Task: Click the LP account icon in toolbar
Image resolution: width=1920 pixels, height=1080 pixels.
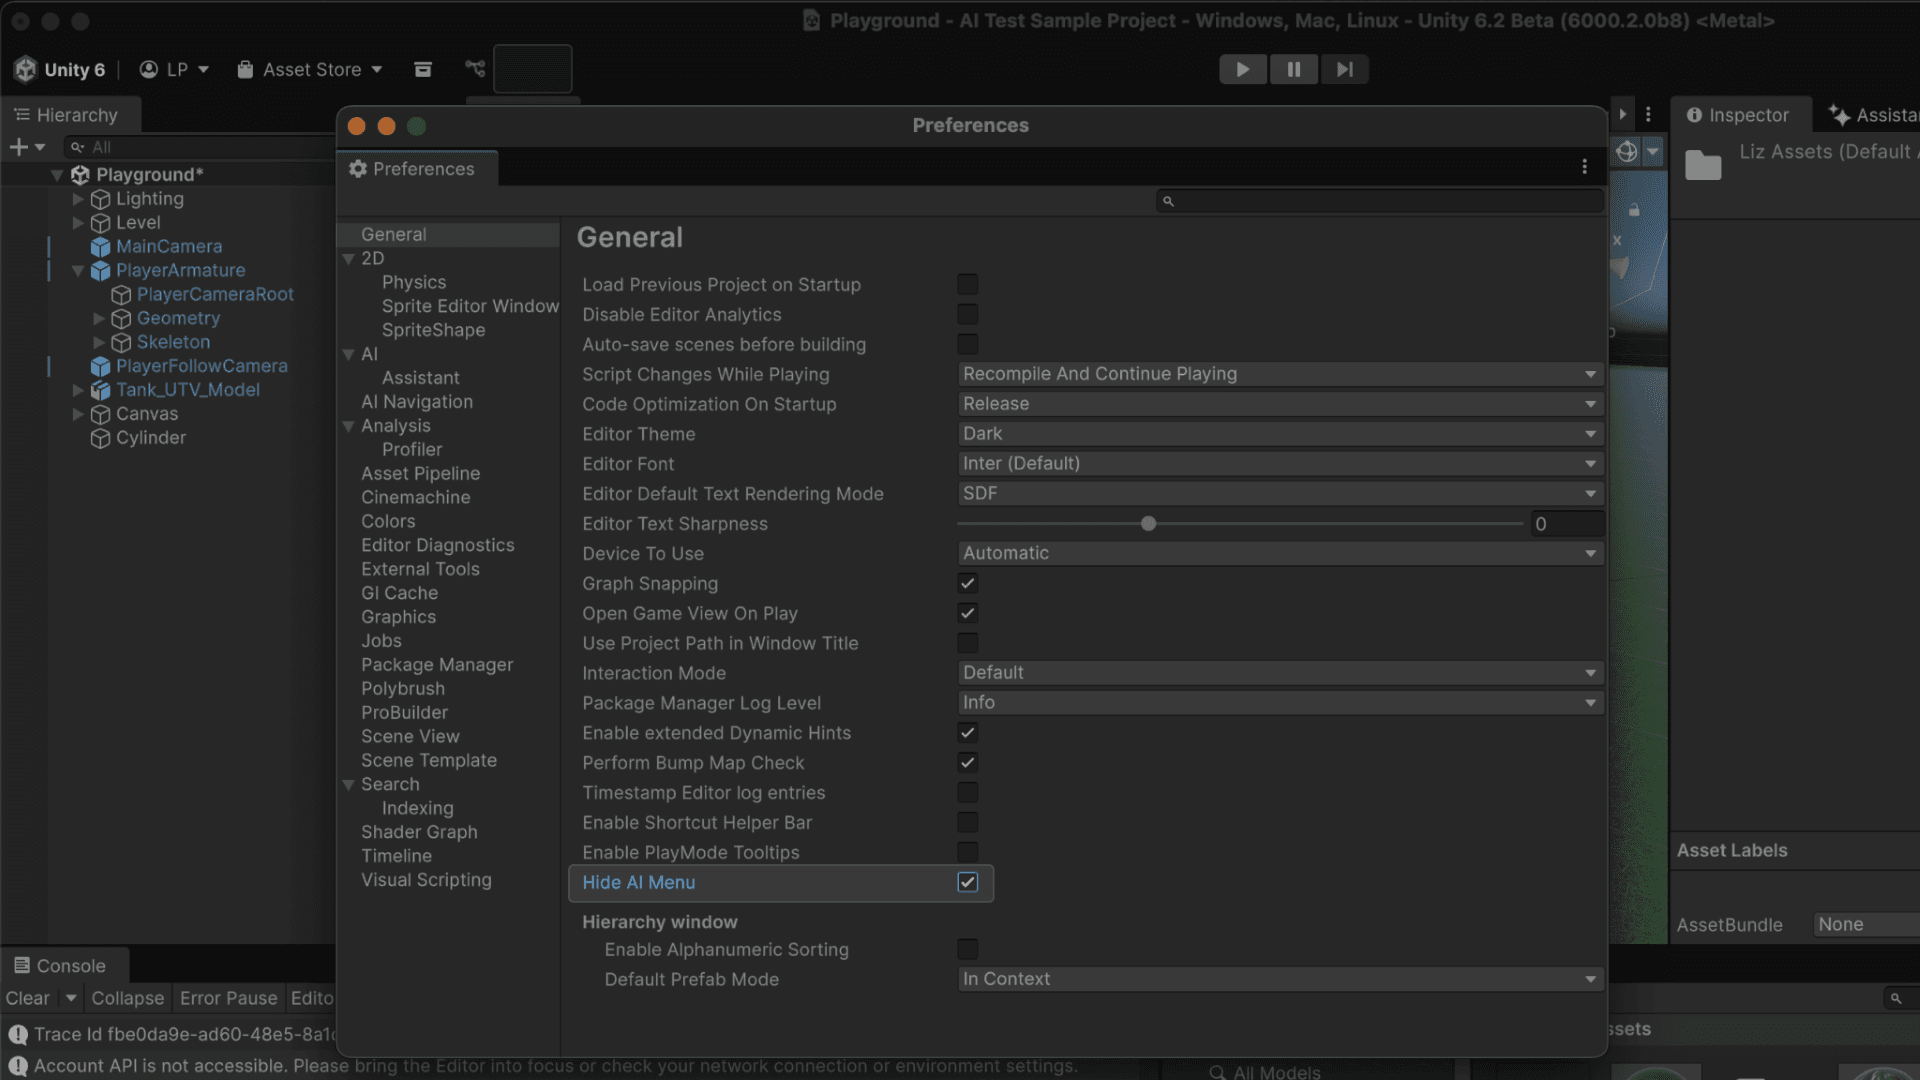Action: (x=148, y=69)
